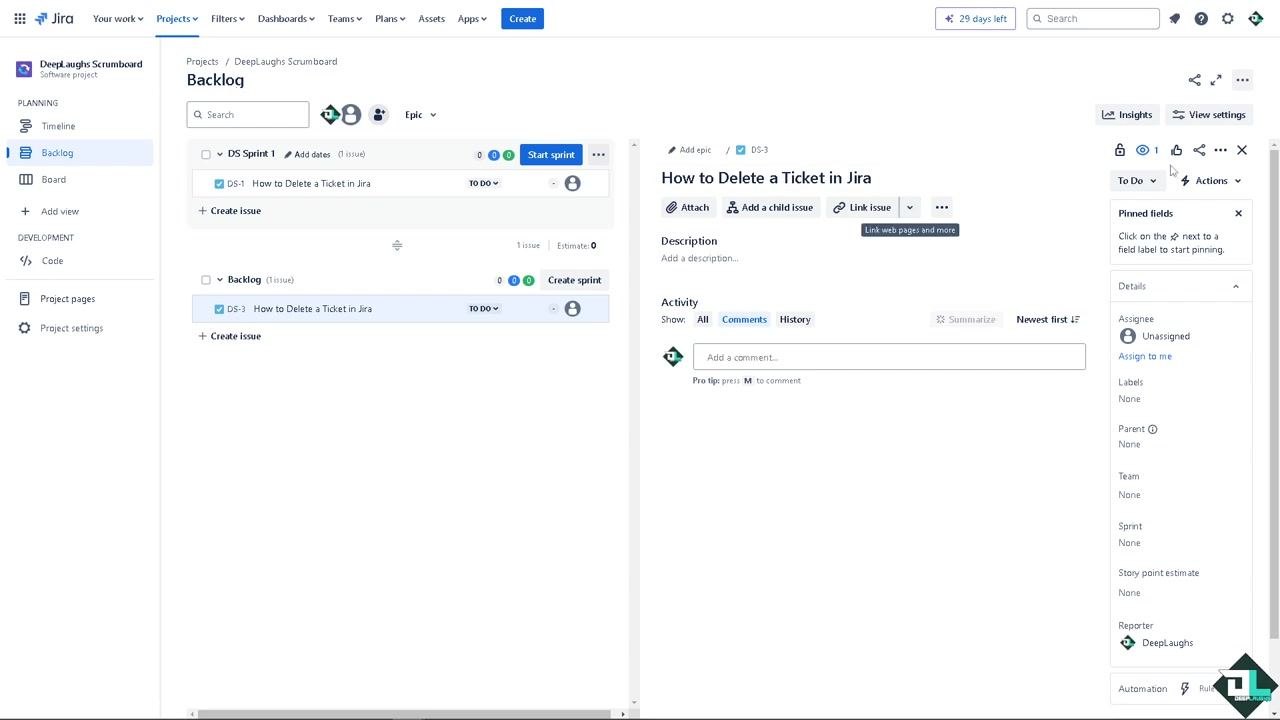Click the add people icon next to avatars
Image resolution: width=1280 pixels, height=720 pixels.
click(x=379, y=115)
